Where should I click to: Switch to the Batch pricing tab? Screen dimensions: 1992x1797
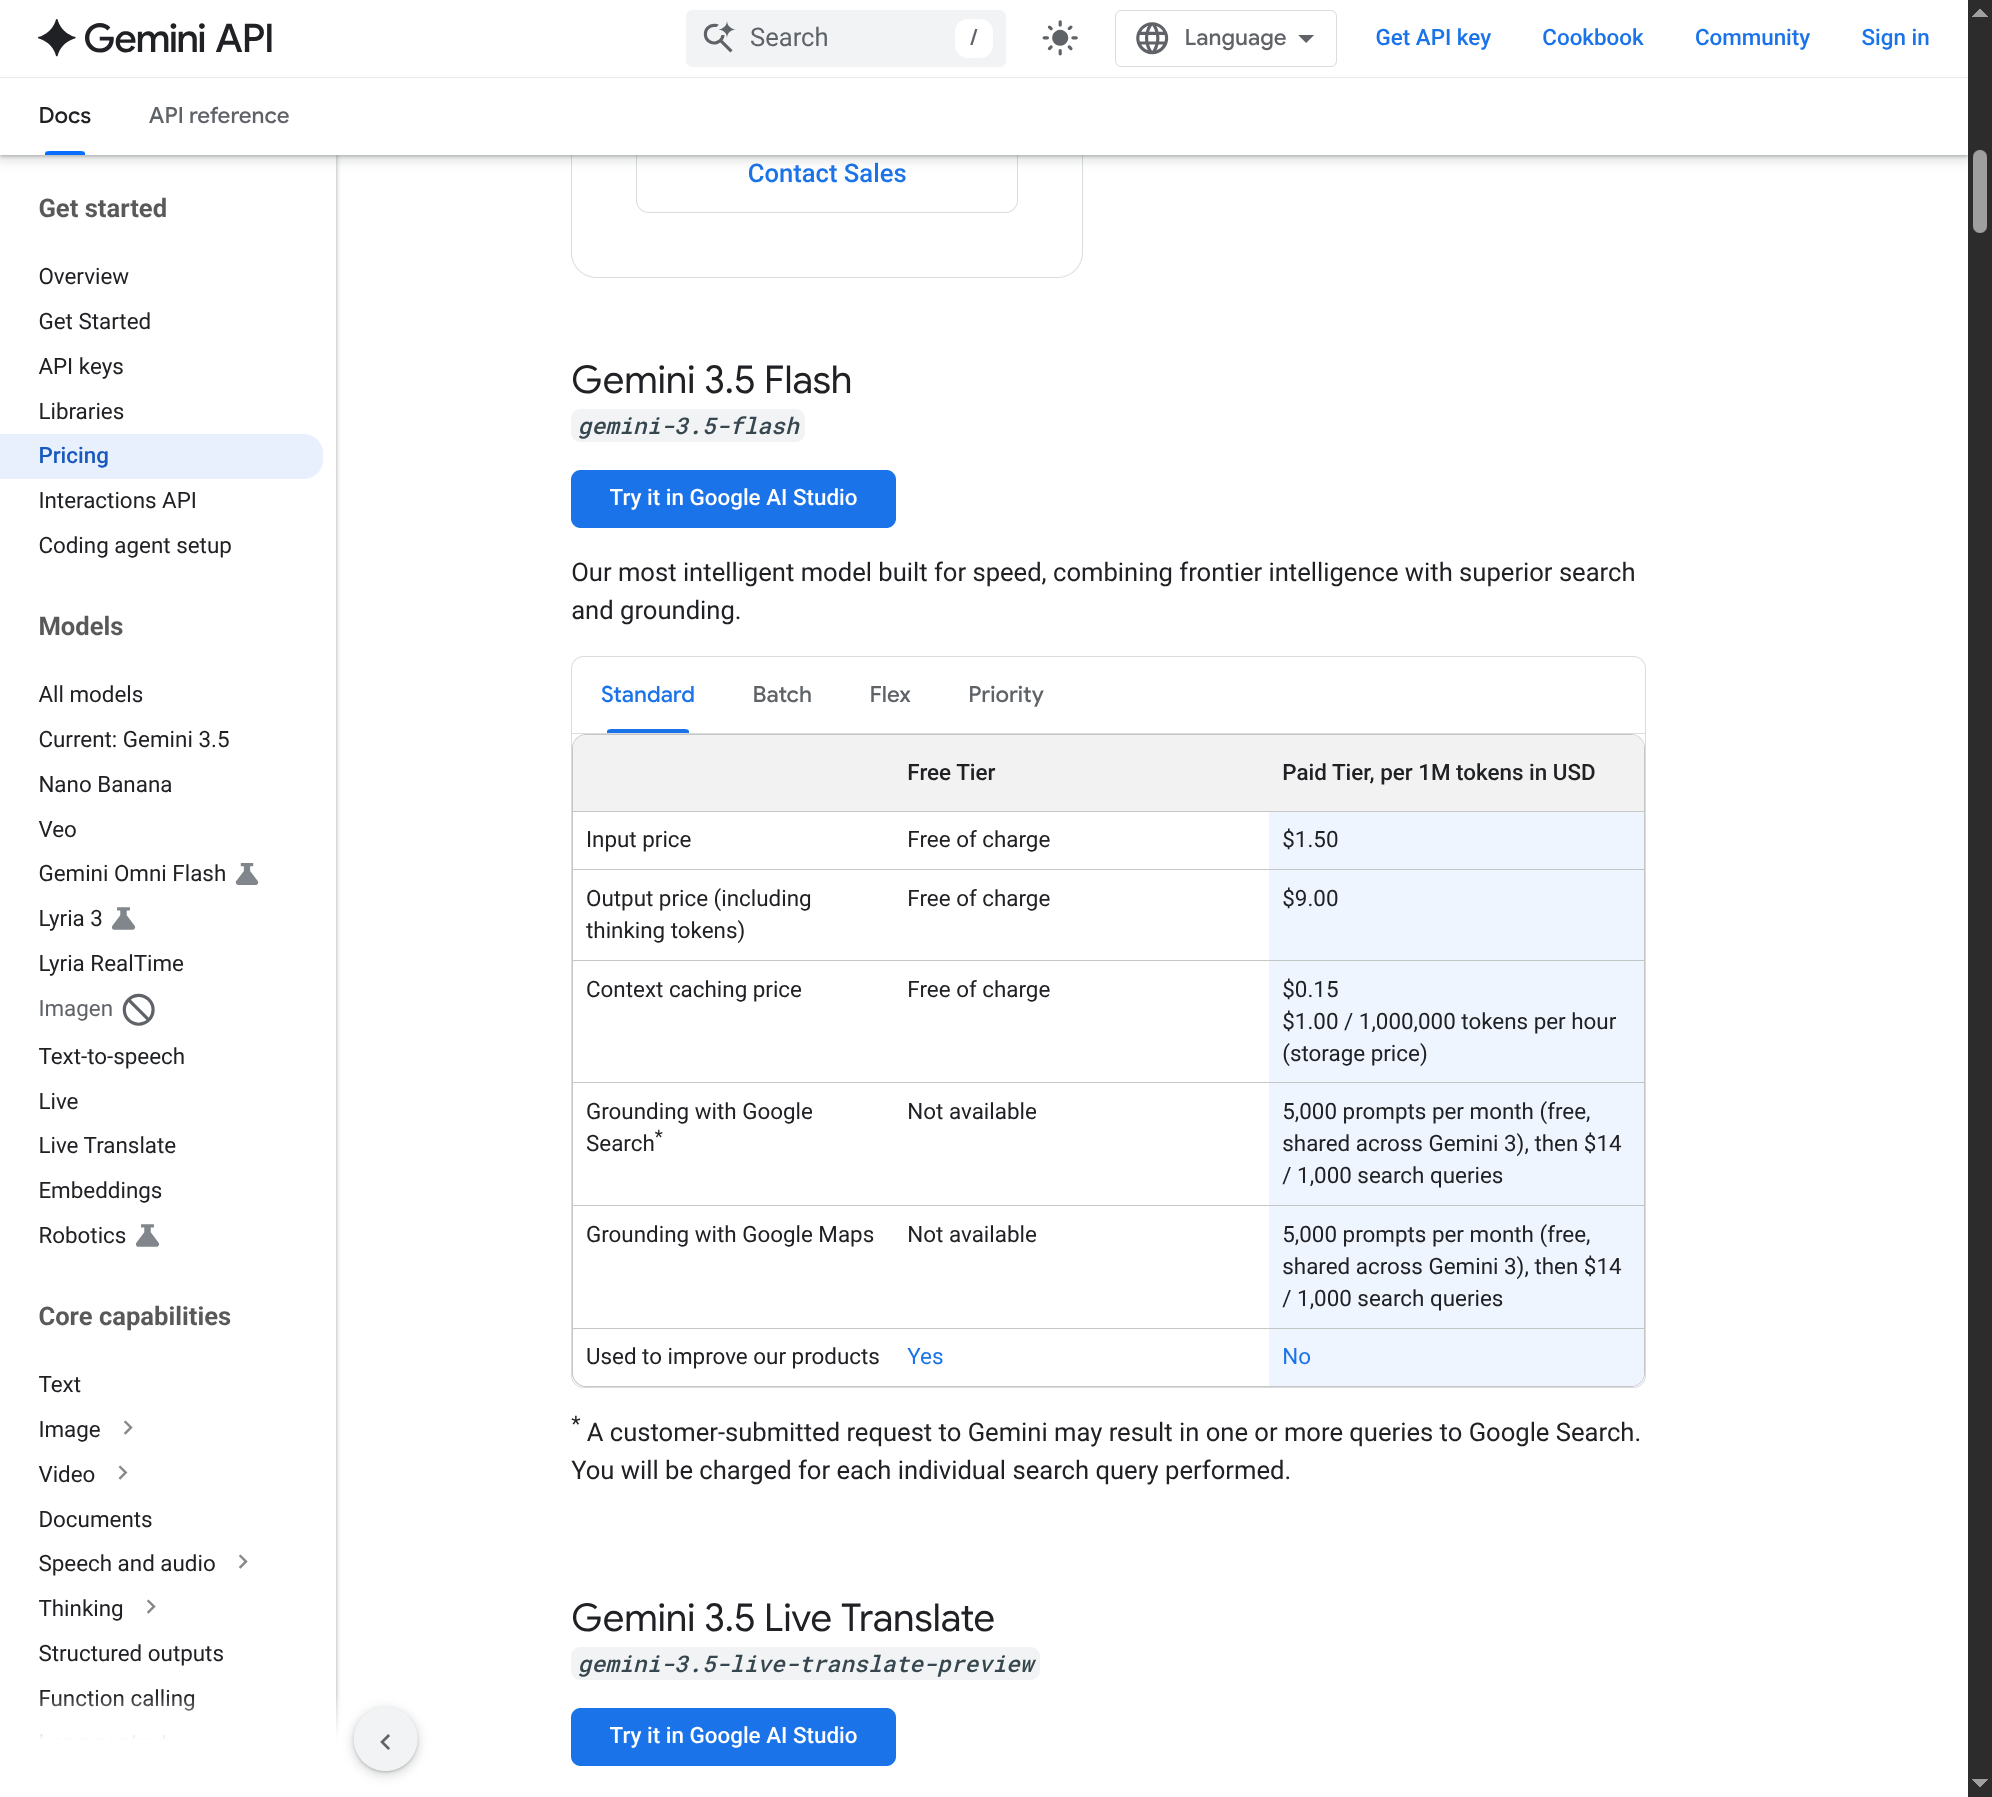[x=782, y=695]
